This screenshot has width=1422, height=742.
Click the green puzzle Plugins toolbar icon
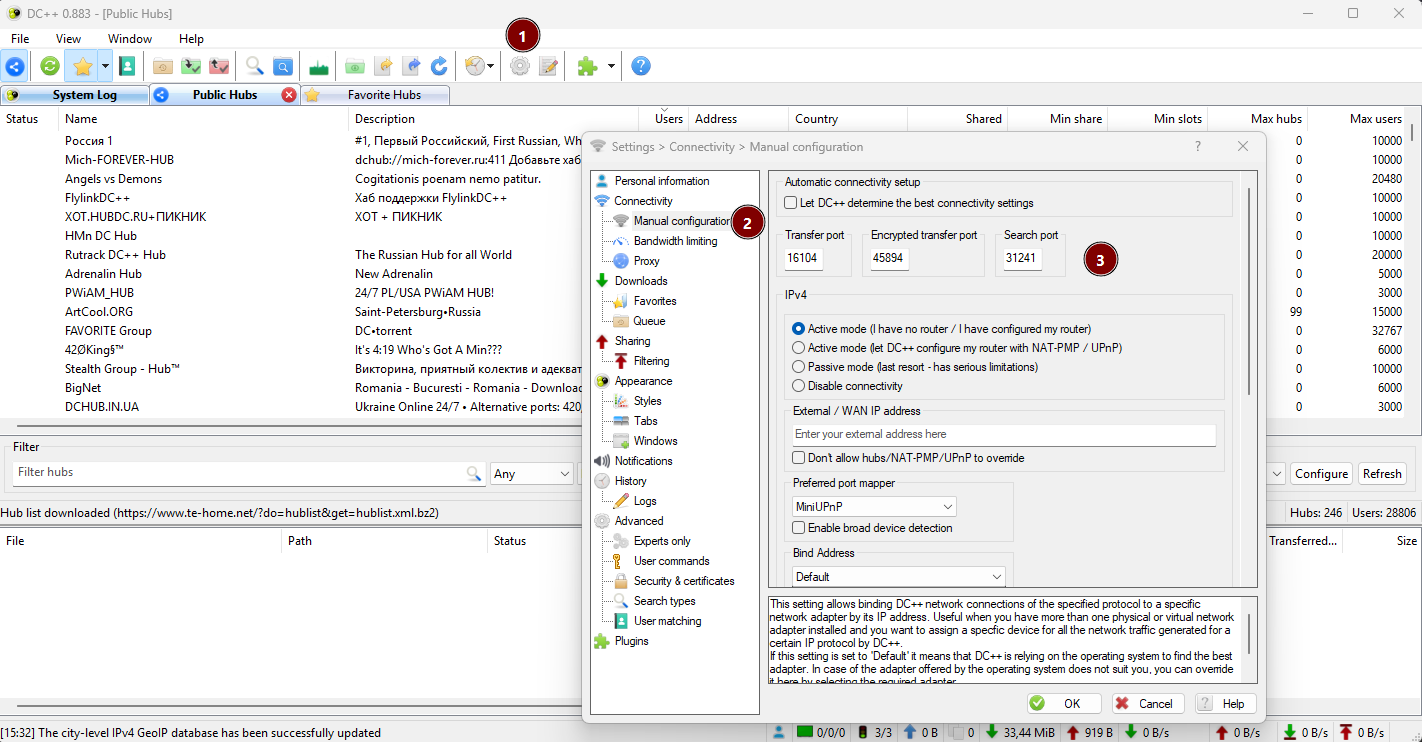coord(588,66)
